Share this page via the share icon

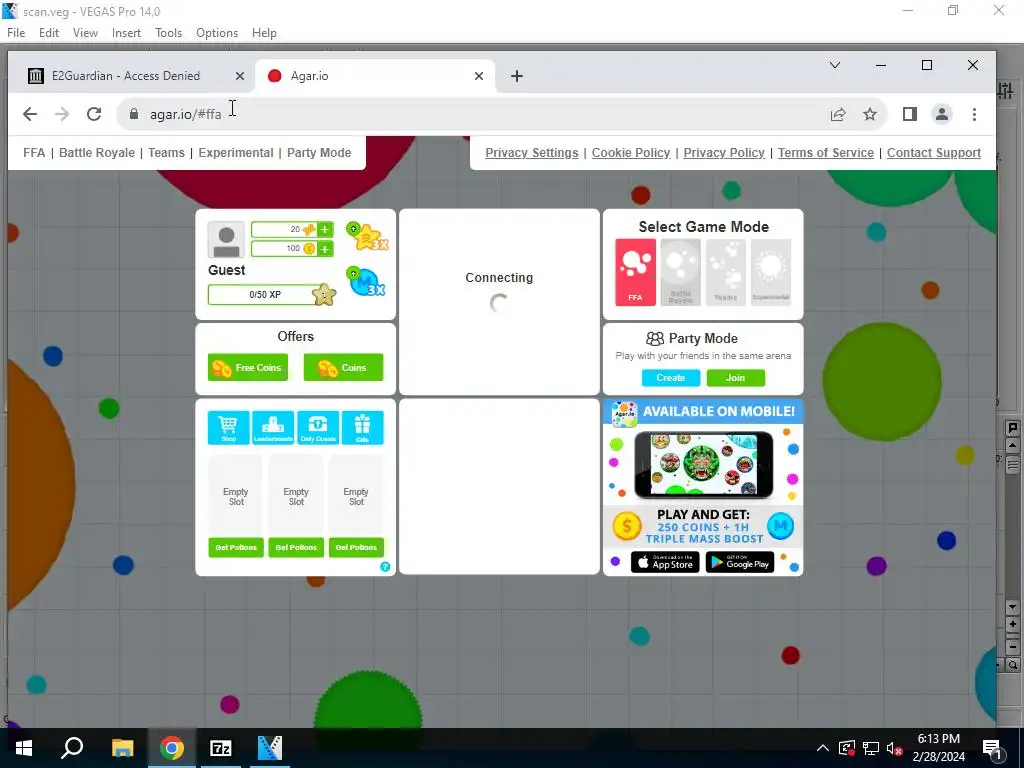(x=838, y=114)
